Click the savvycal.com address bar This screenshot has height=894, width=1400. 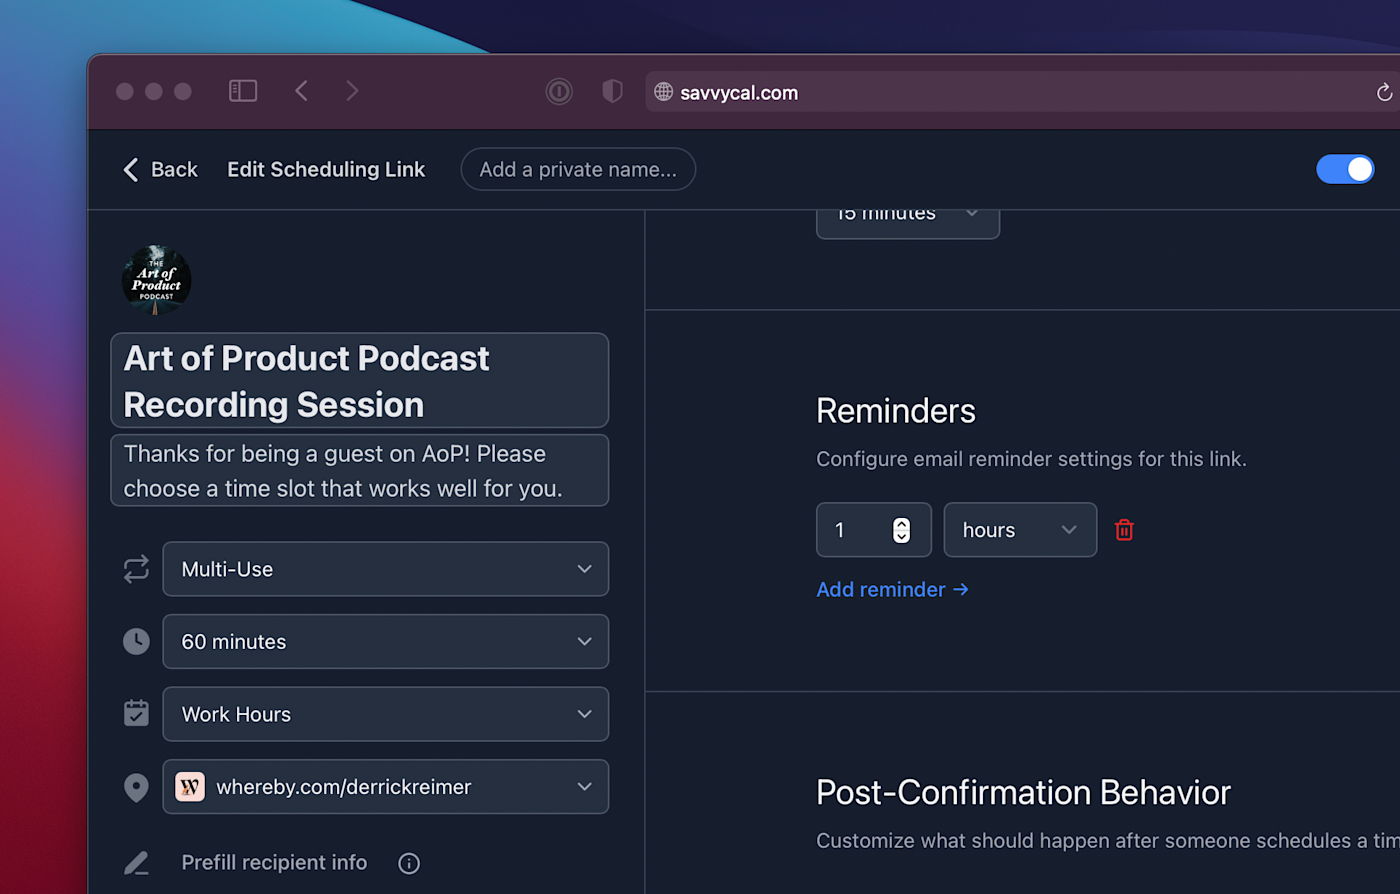pos(1020,92)
